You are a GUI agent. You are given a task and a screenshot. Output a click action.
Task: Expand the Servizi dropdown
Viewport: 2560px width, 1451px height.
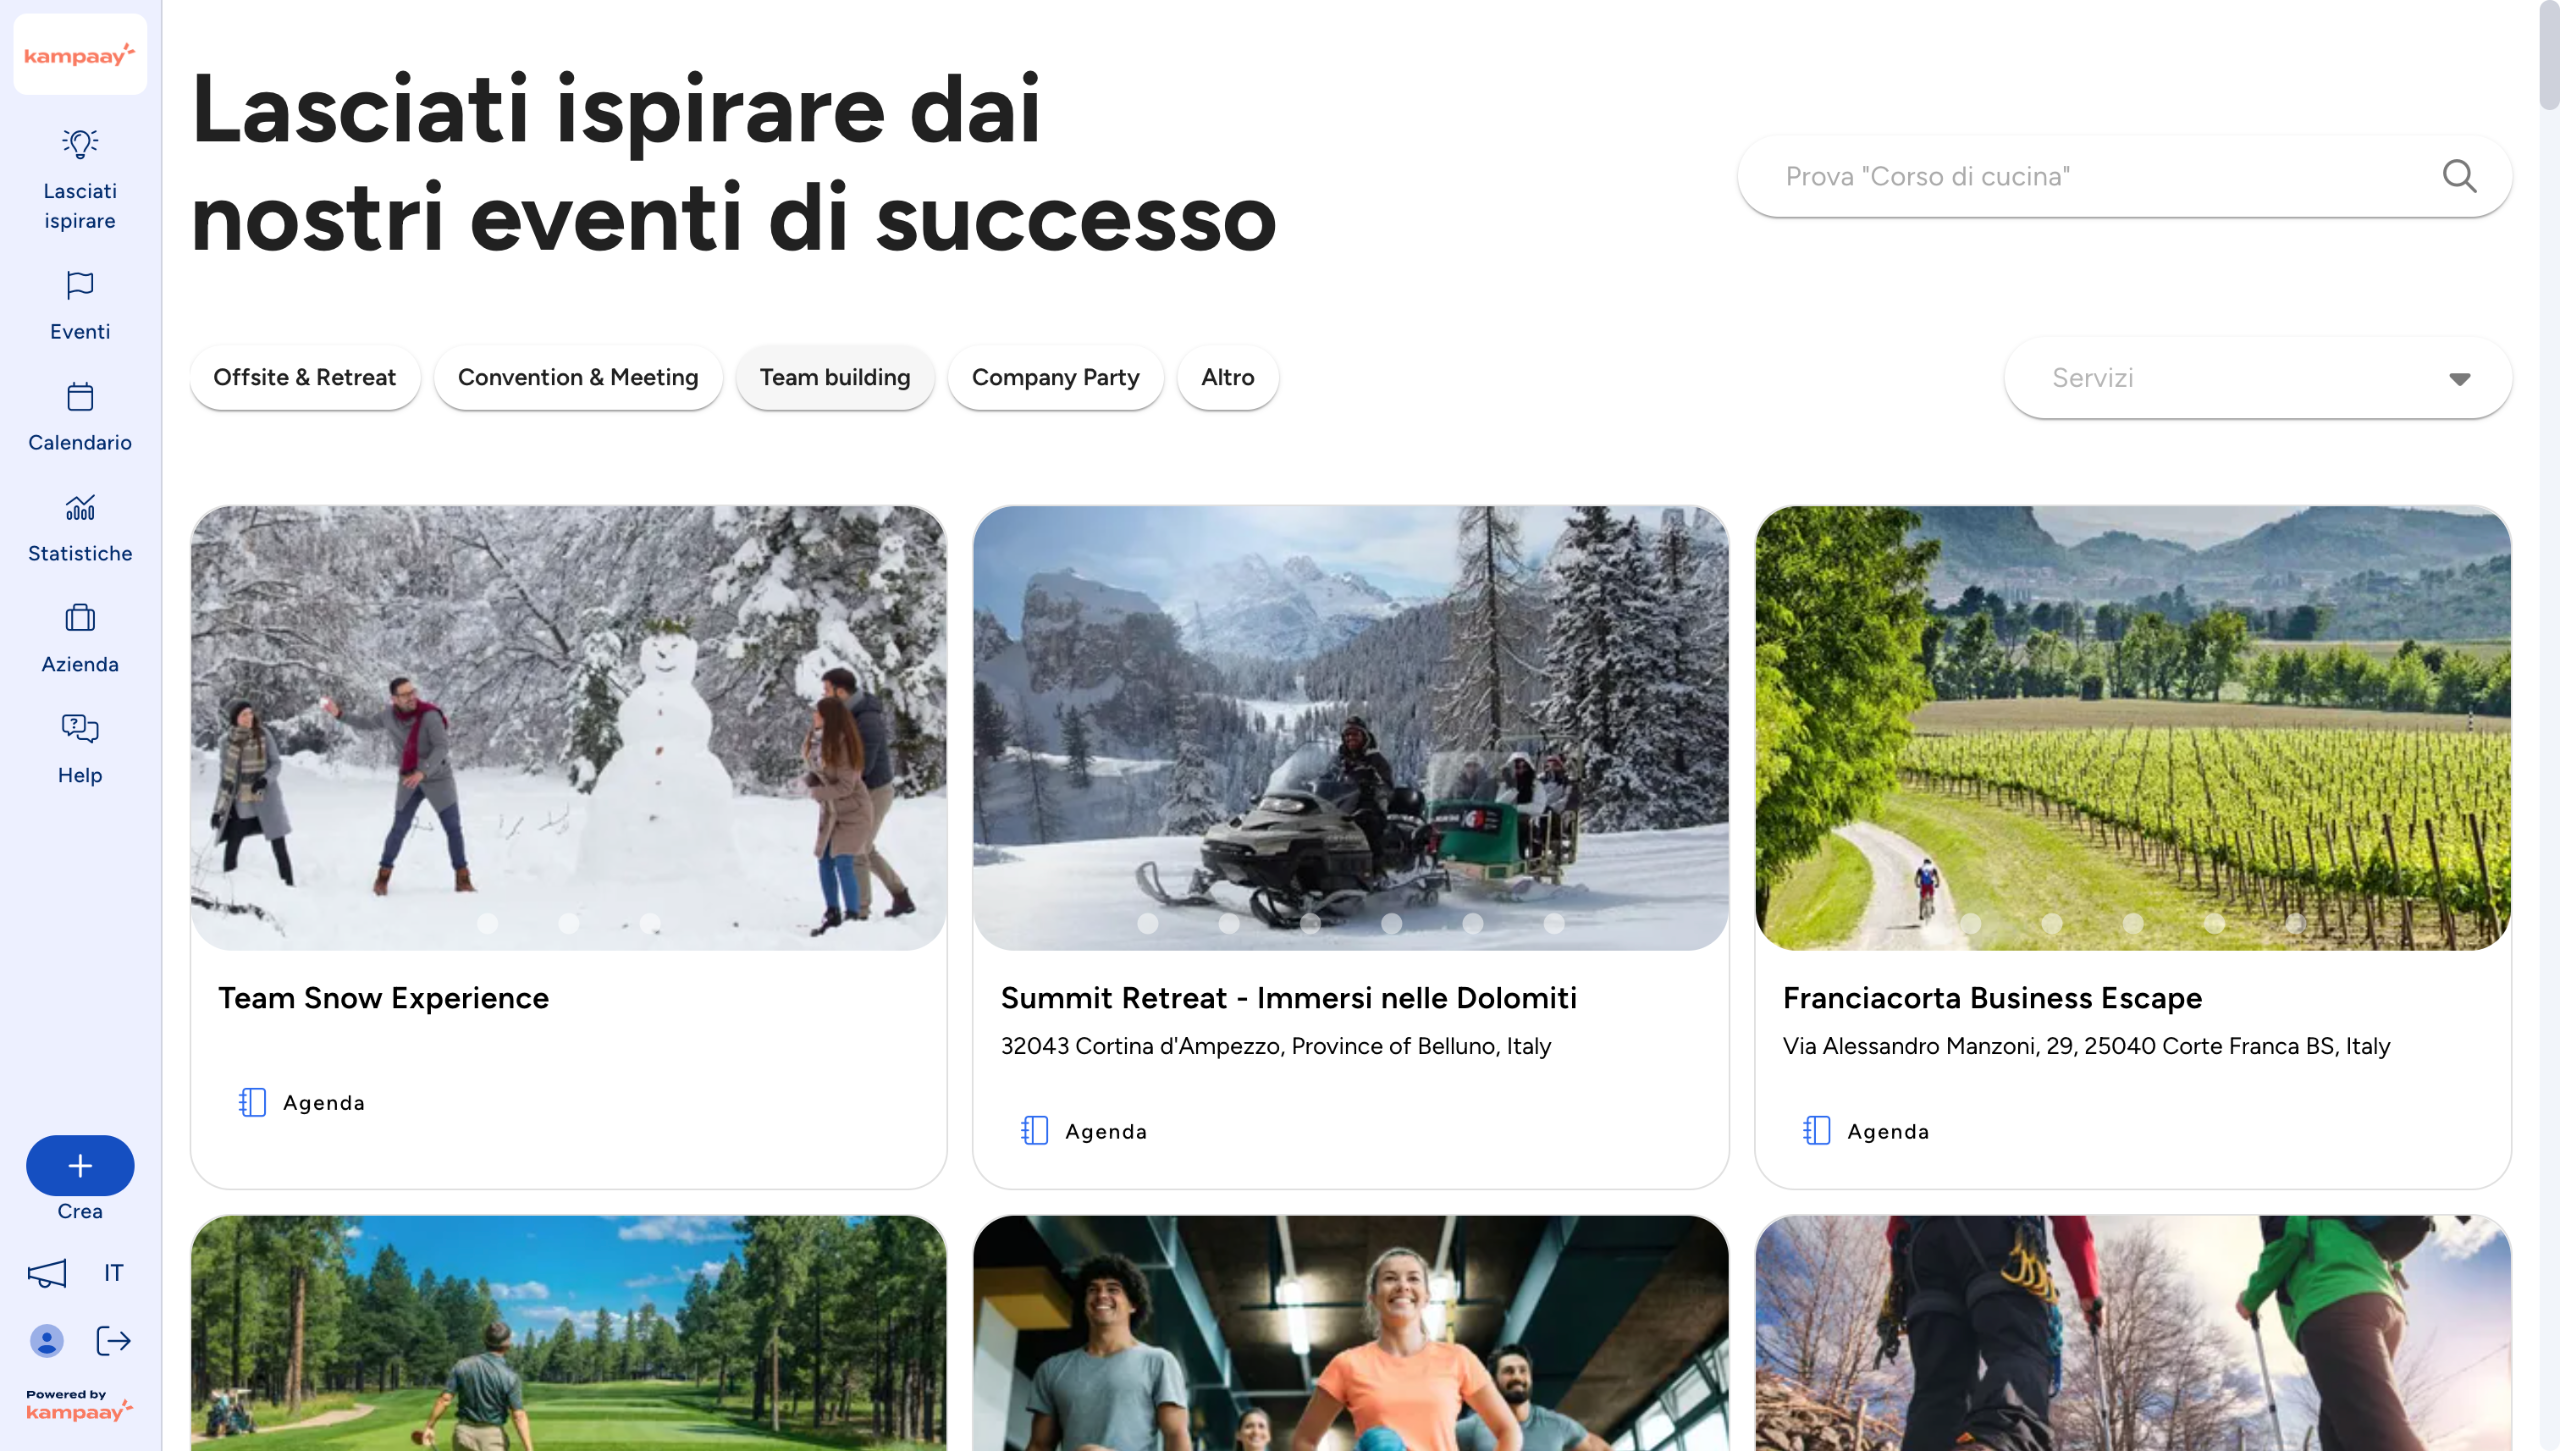(2258, 378)
